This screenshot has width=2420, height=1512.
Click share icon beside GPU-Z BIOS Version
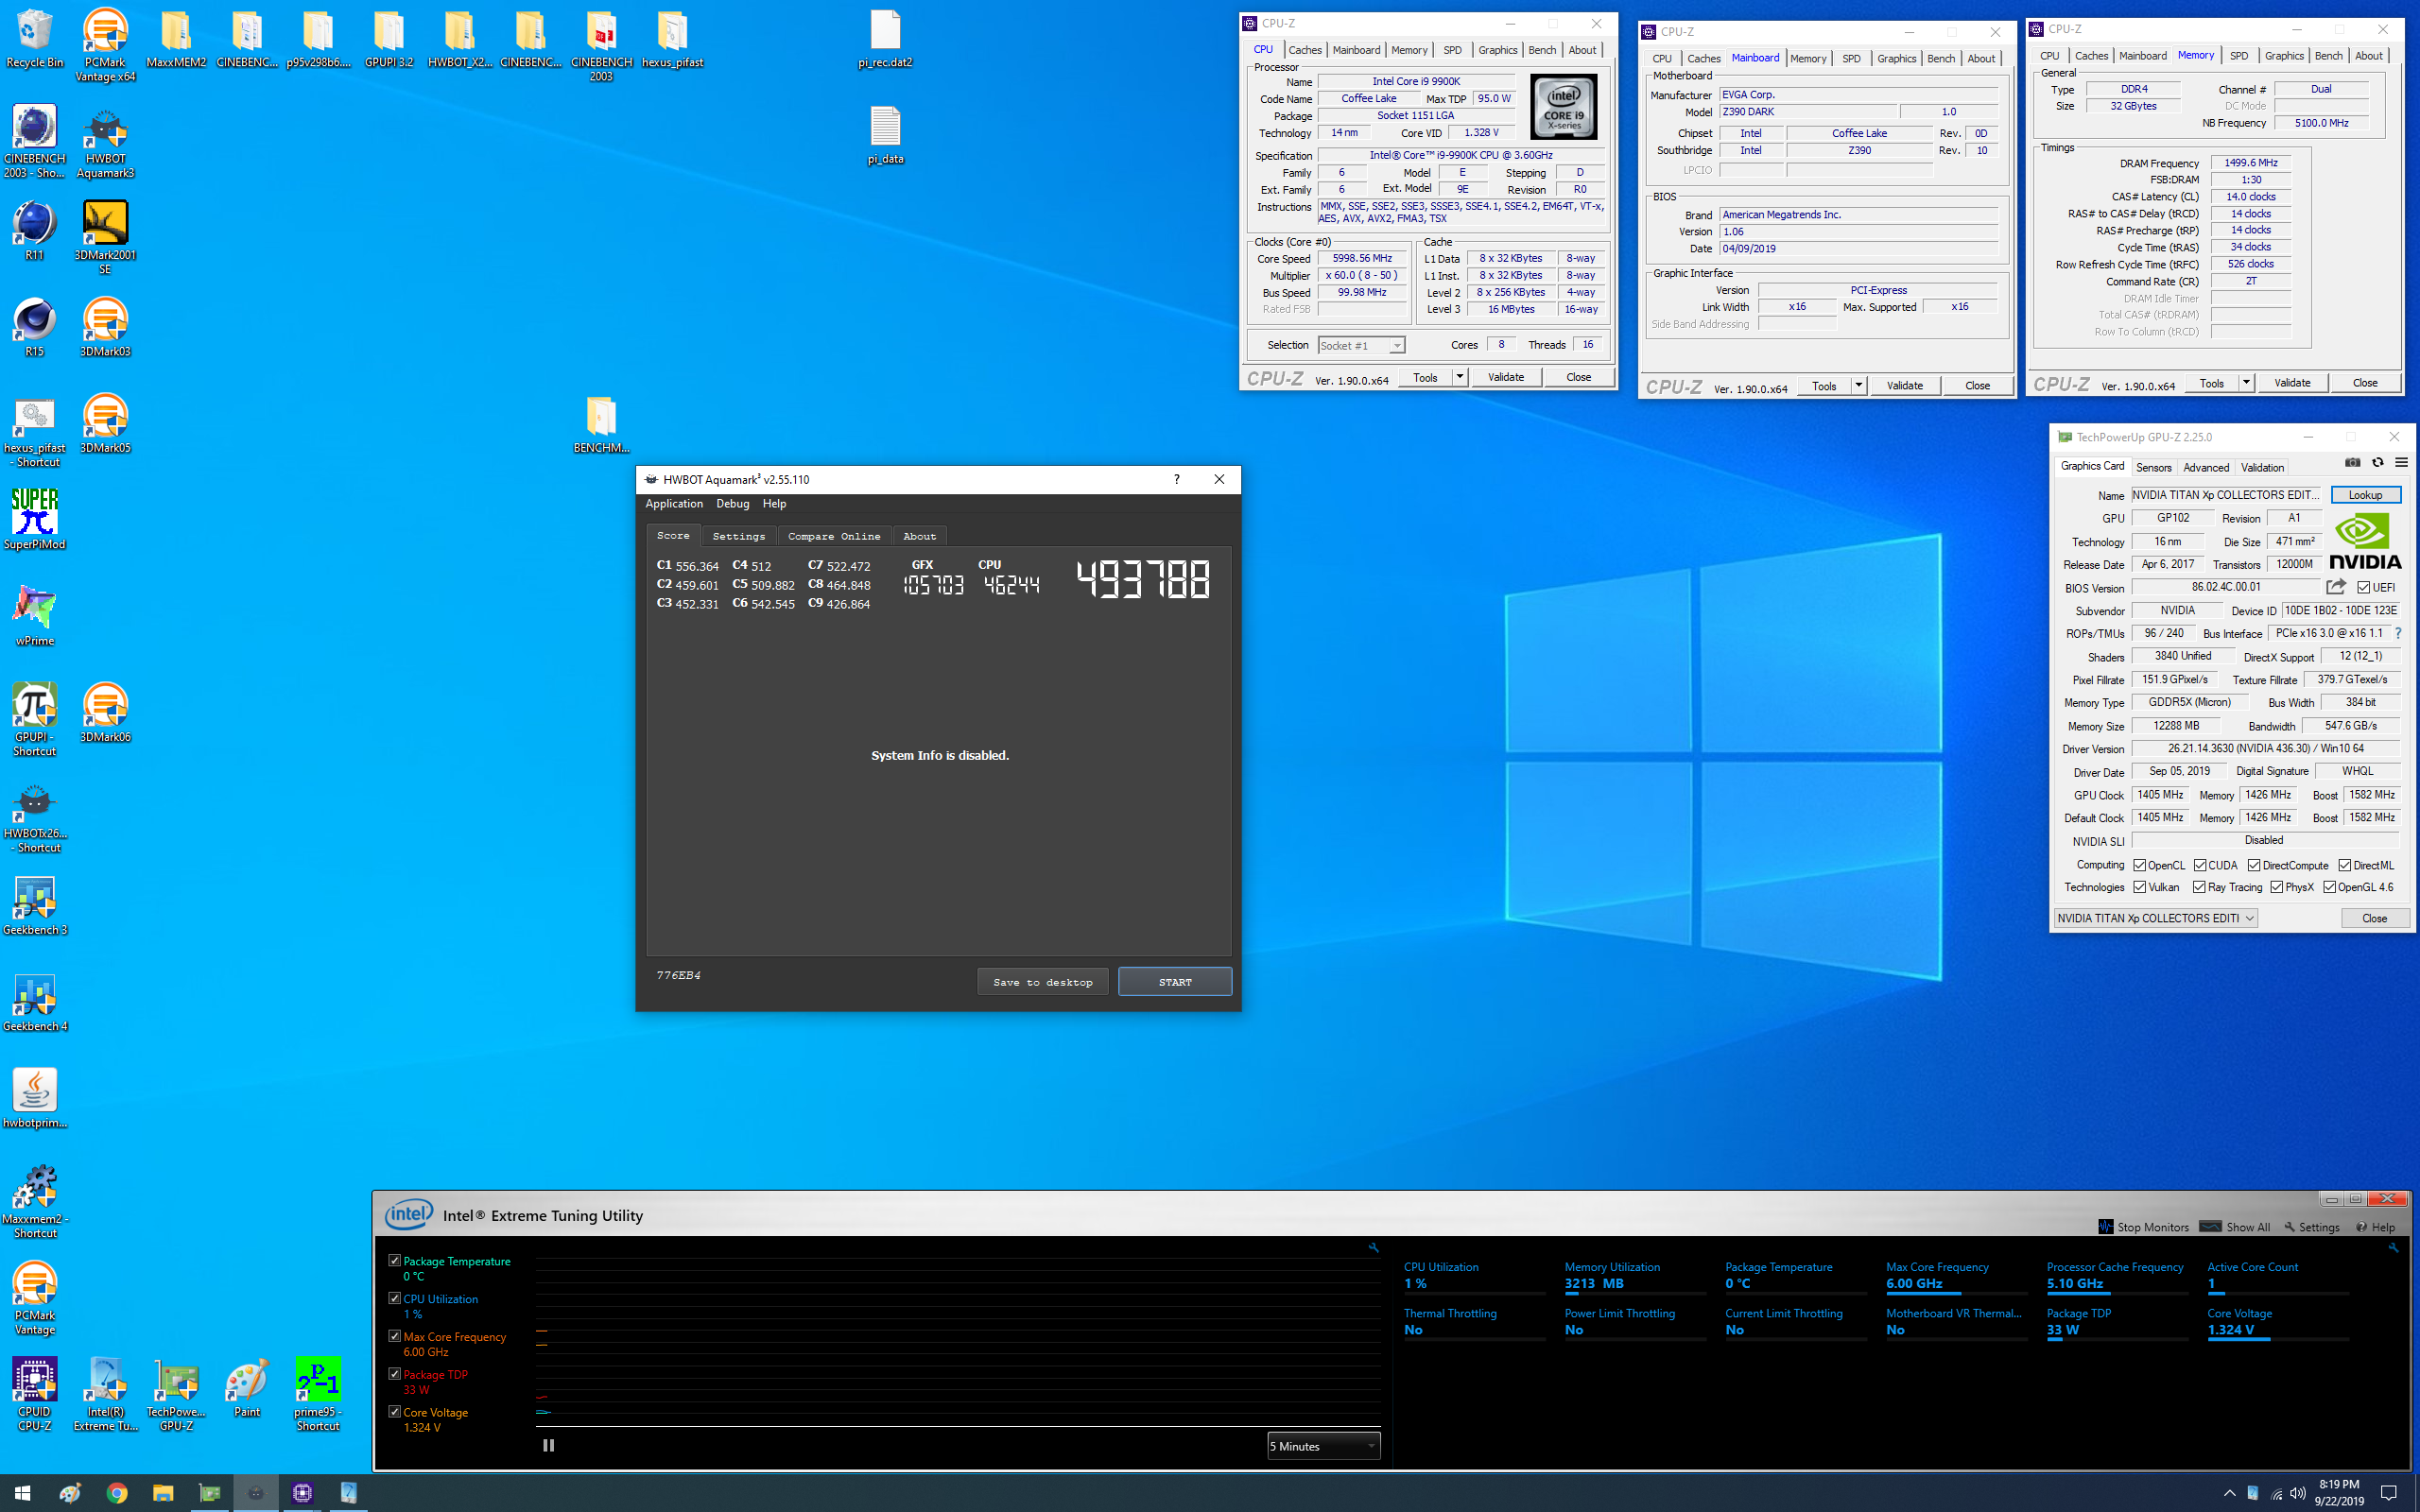pyautogui.click(x=2336, y=587)
